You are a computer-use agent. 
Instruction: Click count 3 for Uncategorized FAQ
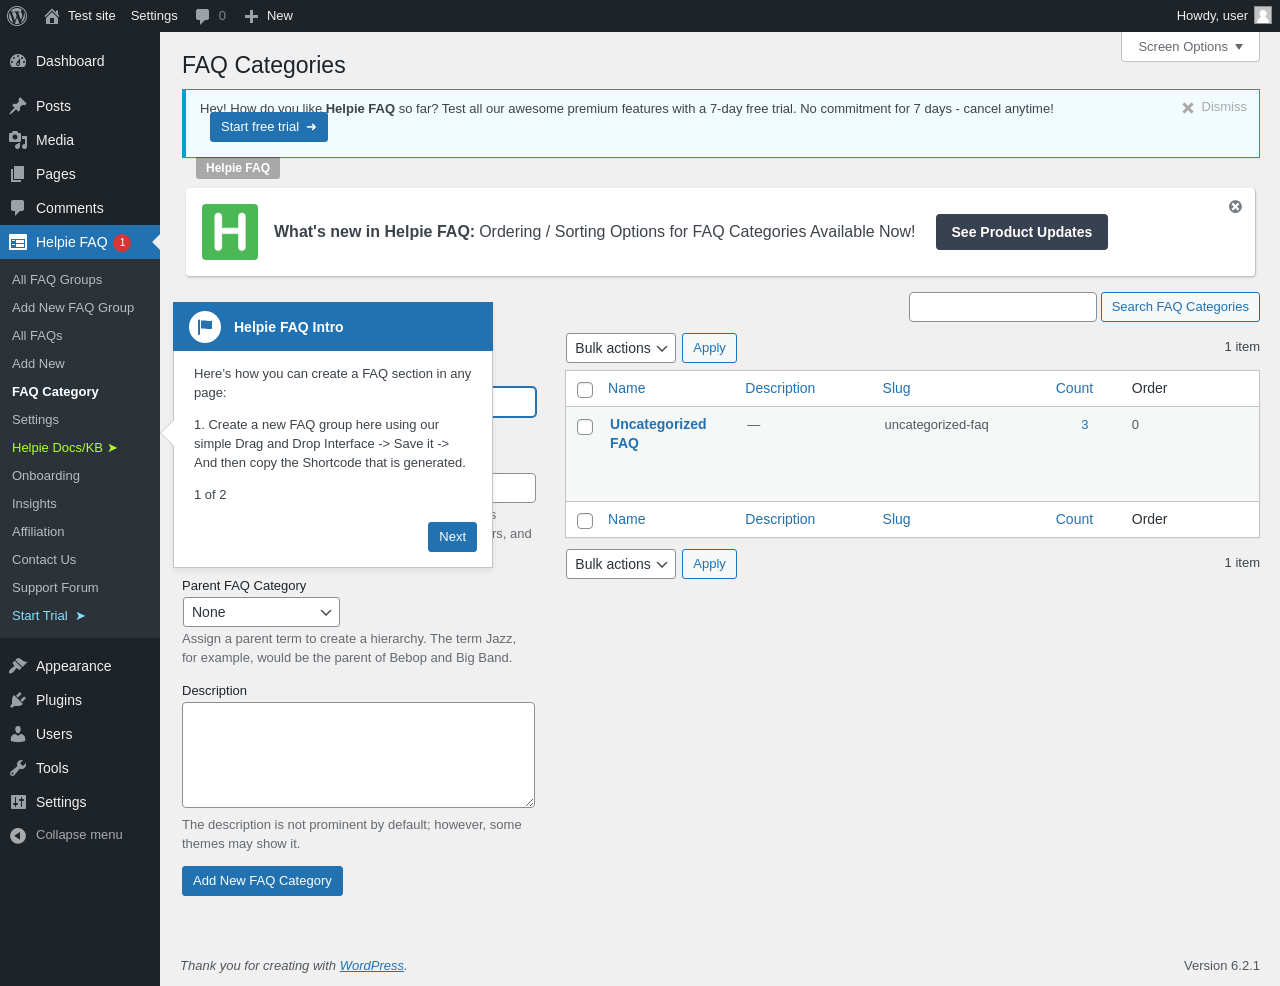coord(1085,425)
